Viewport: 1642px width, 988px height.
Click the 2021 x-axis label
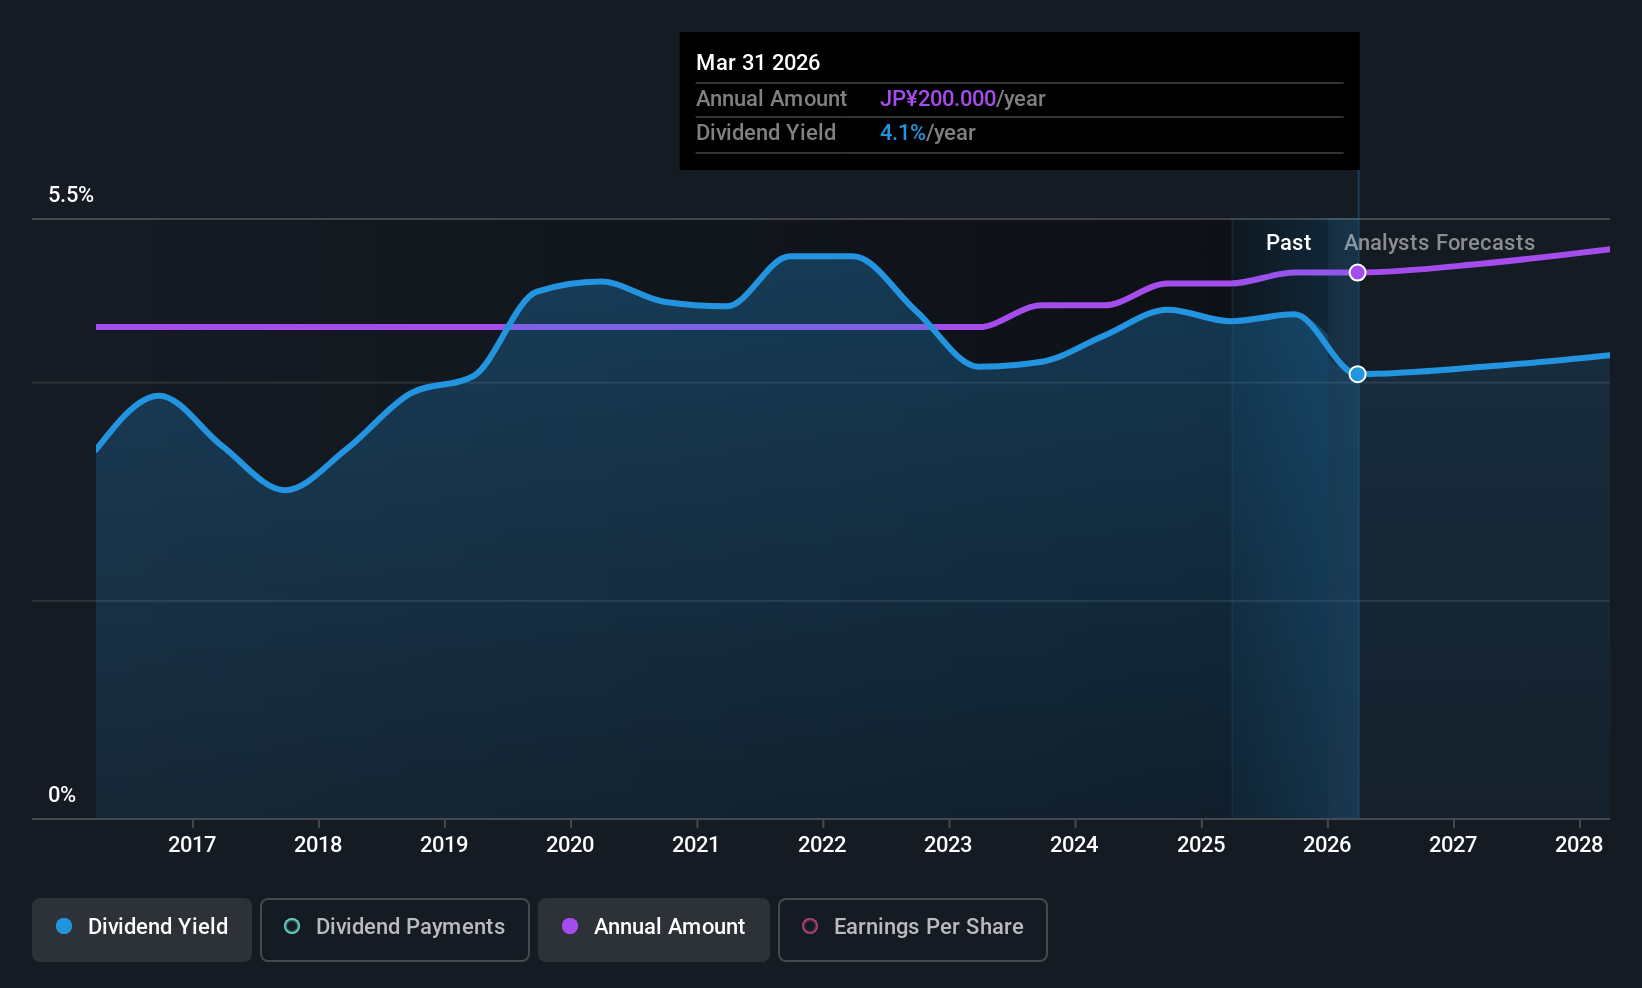click(x=696, y=845)
